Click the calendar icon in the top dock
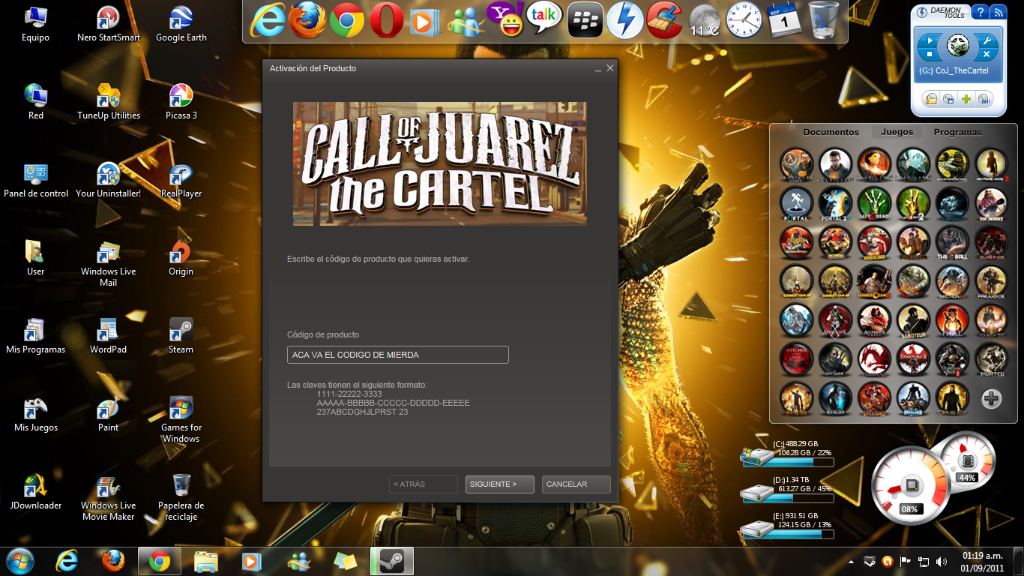 click(x=784, y=20)
